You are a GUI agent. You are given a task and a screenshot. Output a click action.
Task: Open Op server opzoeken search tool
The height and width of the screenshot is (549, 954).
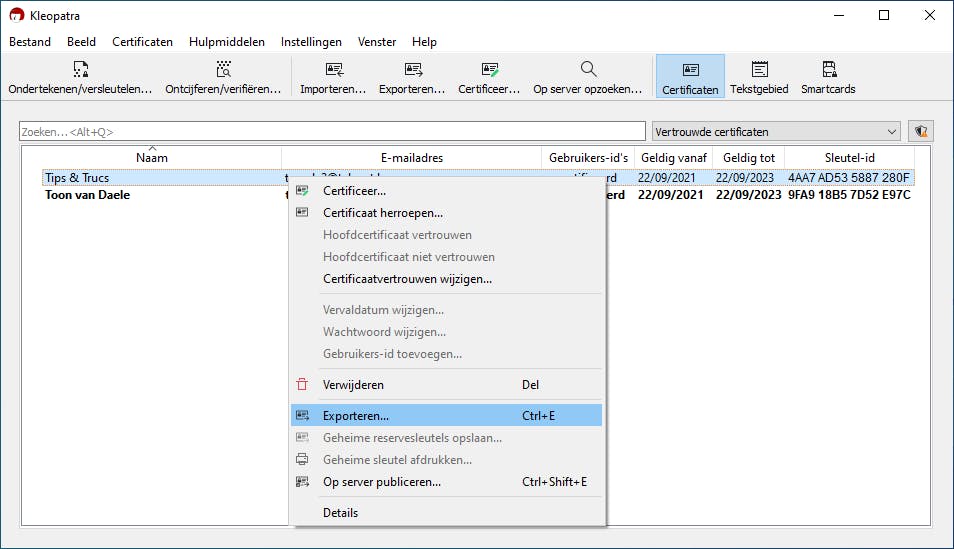[x=588, y=77]
